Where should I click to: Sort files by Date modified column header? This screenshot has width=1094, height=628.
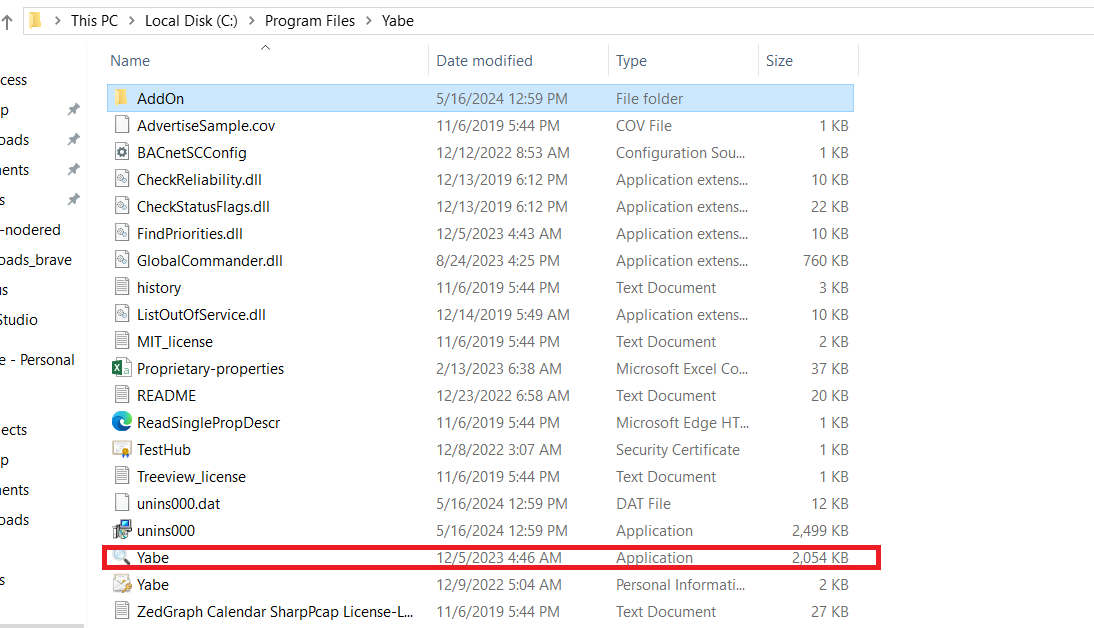click(484, 61)
